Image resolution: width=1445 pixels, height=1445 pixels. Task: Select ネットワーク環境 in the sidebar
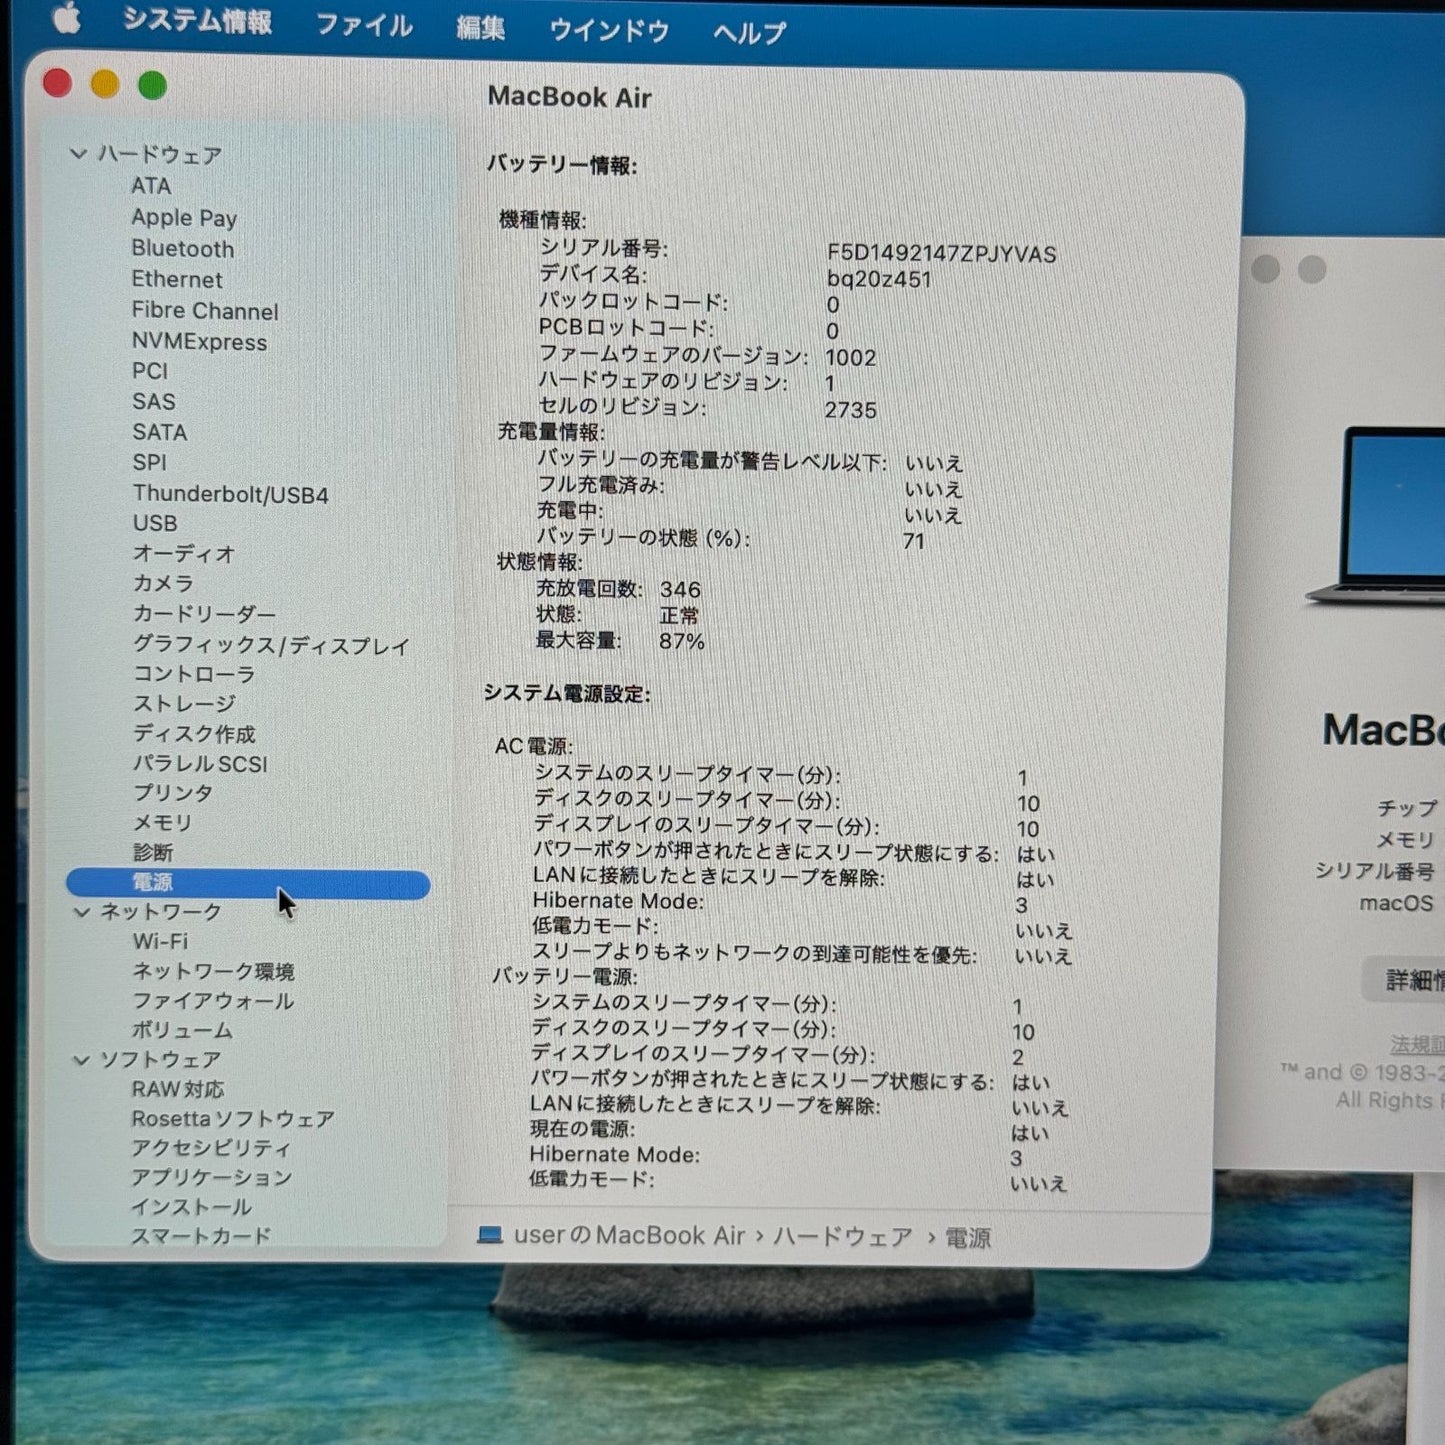pyautogui.click(x=213, y=972)
